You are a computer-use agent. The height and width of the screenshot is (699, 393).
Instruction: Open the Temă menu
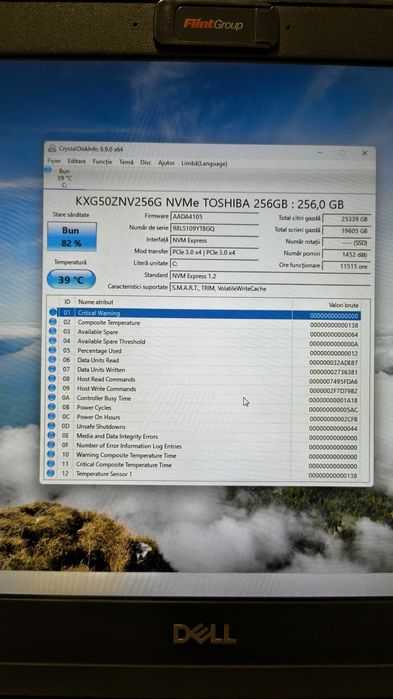coord(126,162)
